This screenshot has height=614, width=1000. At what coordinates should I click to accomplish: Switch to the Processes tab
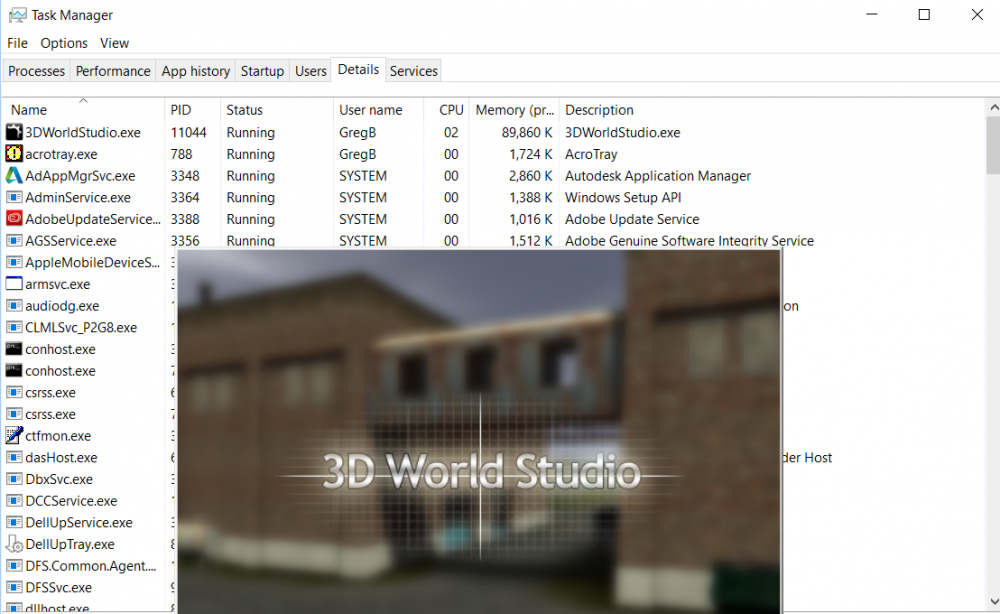point(37,71)
